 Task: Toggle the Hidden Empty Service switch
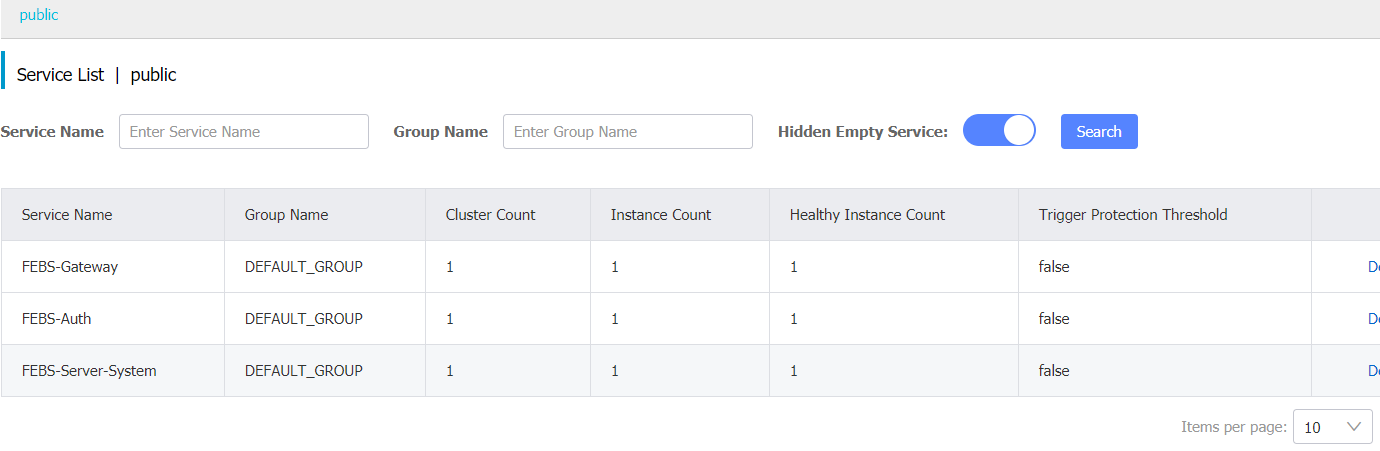click(998, 132)
